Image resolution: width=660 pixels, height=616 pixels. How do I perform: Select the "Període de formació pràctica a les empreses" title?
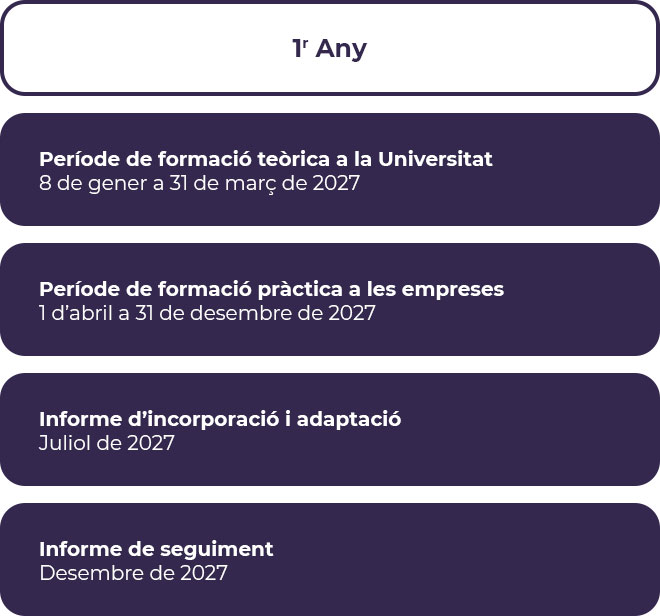pos(271,289)
